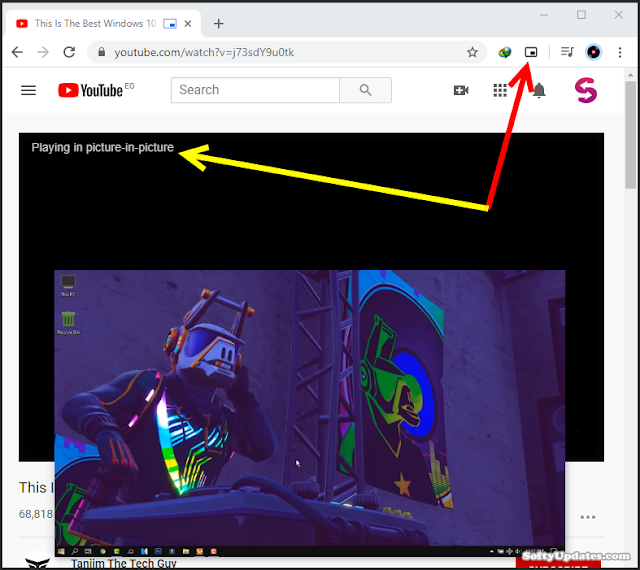Screen dimensions: 640x570
Task: Close the YouTube browser tab
Action: [x=188, y=24]
